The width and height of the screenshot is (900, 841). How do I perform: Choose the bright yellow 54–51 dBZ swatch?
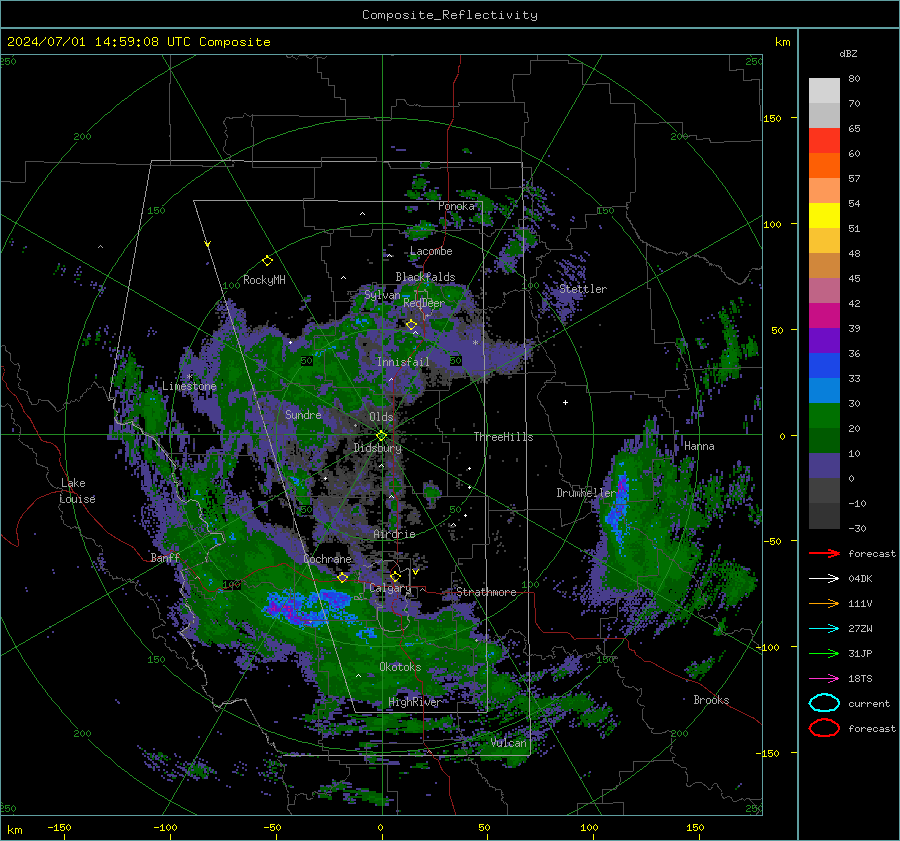(824, 216)
